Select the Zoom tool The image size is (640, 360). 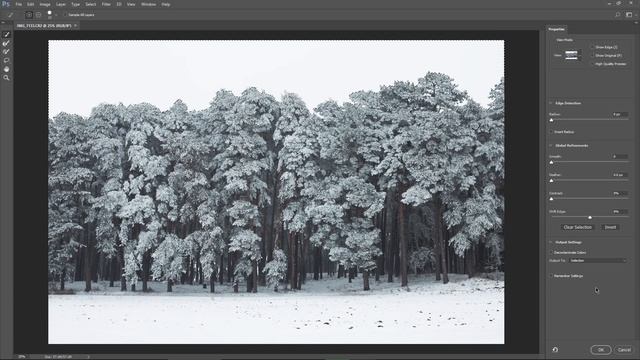coord(6,78)
